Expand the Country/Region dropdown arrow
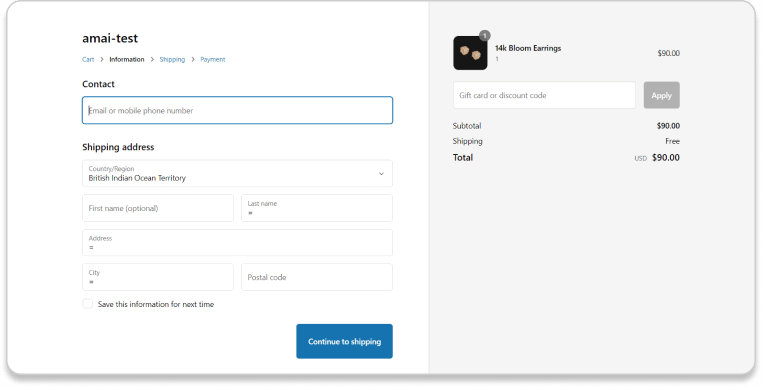762x387 pixels. [x=381, y=174]
